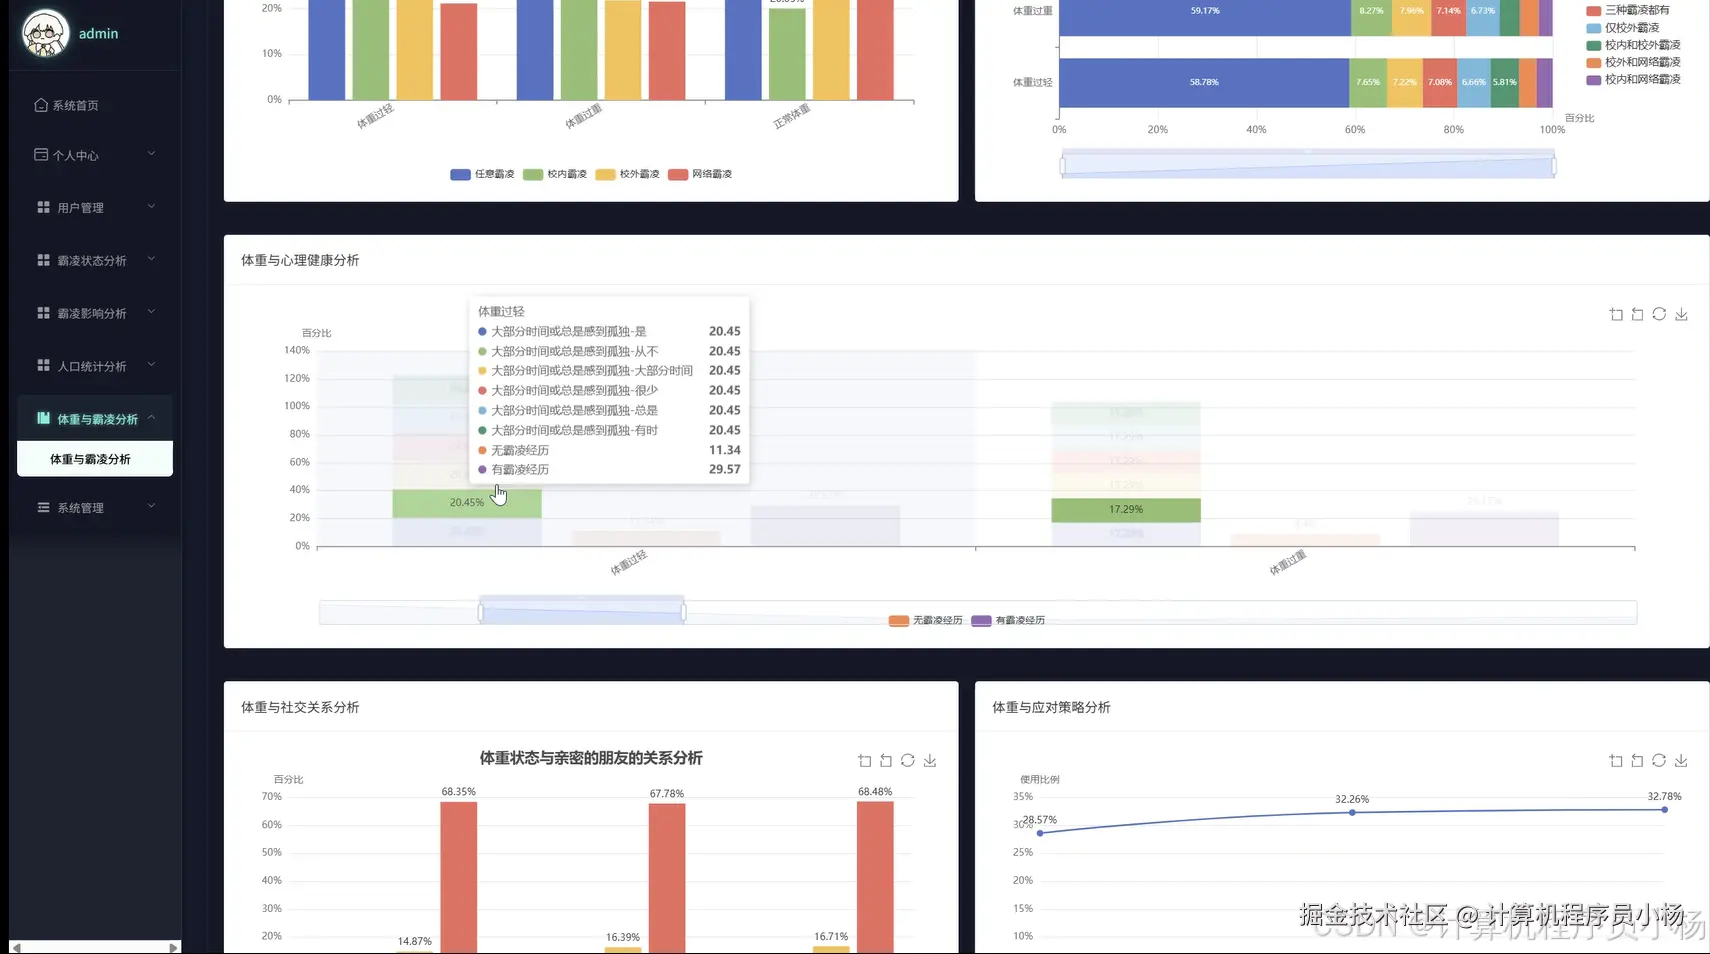Expand the 用户管理 chevron
Image resolution: width=1710 pixels, height=954 pixels.
151,206
